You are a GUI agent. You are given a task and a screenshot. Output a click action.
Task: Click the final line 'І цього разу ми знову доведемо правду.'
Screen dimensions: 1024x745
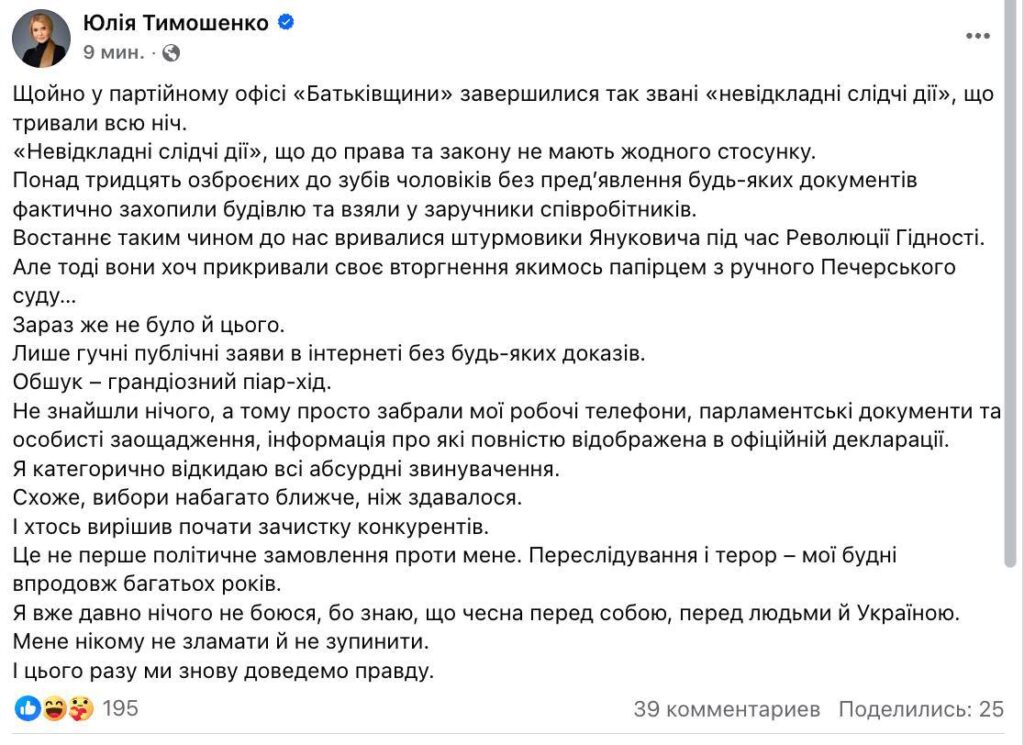225,670
